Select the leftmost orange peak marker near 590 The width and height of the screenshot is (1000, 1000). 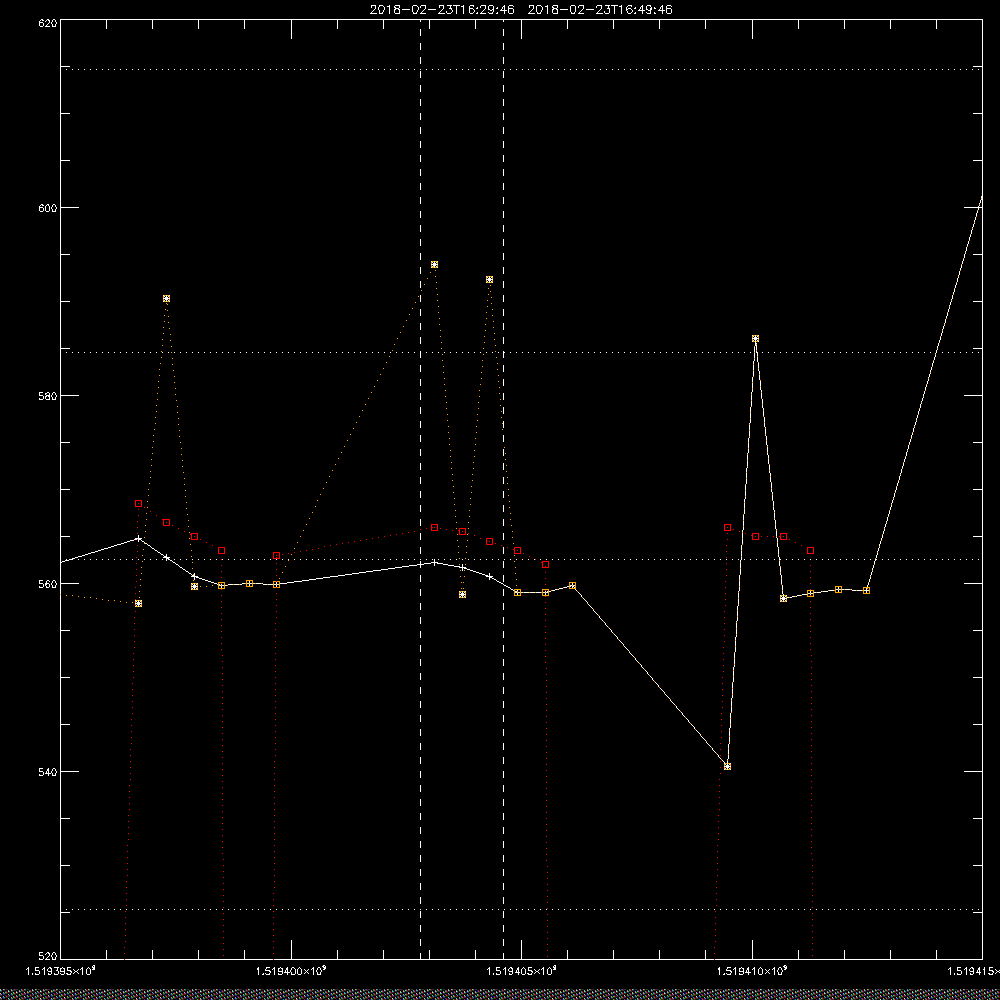tap(166, 298)
